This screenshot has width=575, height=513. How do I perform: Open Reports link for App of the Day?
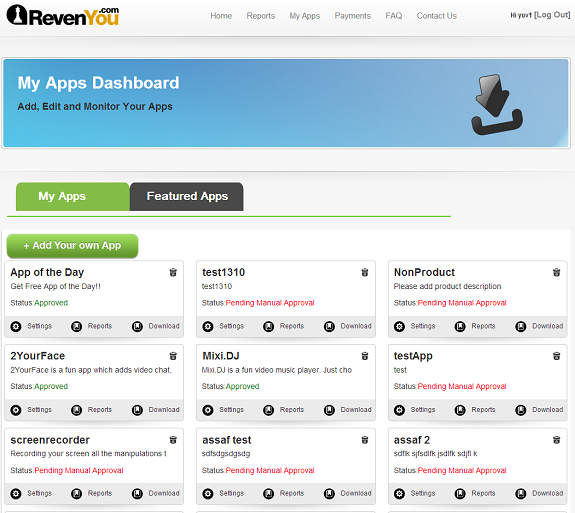click(x=100, y=326)
